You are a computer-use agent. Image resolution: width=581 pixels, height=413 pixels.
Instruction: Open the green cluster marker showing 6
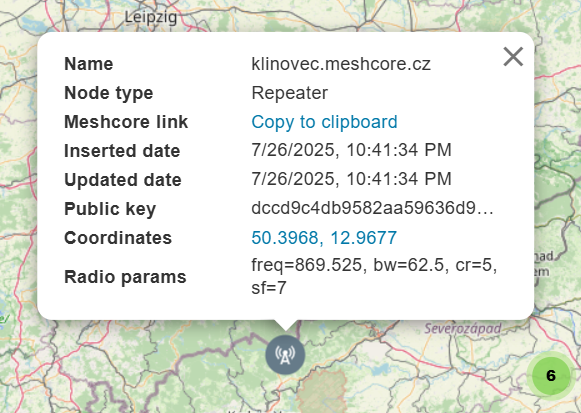tap(551, 376)
